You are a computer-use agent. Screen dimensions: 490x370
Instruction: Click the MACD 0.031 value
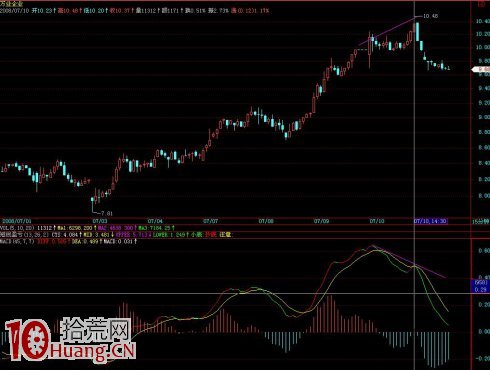click(118, 241)
